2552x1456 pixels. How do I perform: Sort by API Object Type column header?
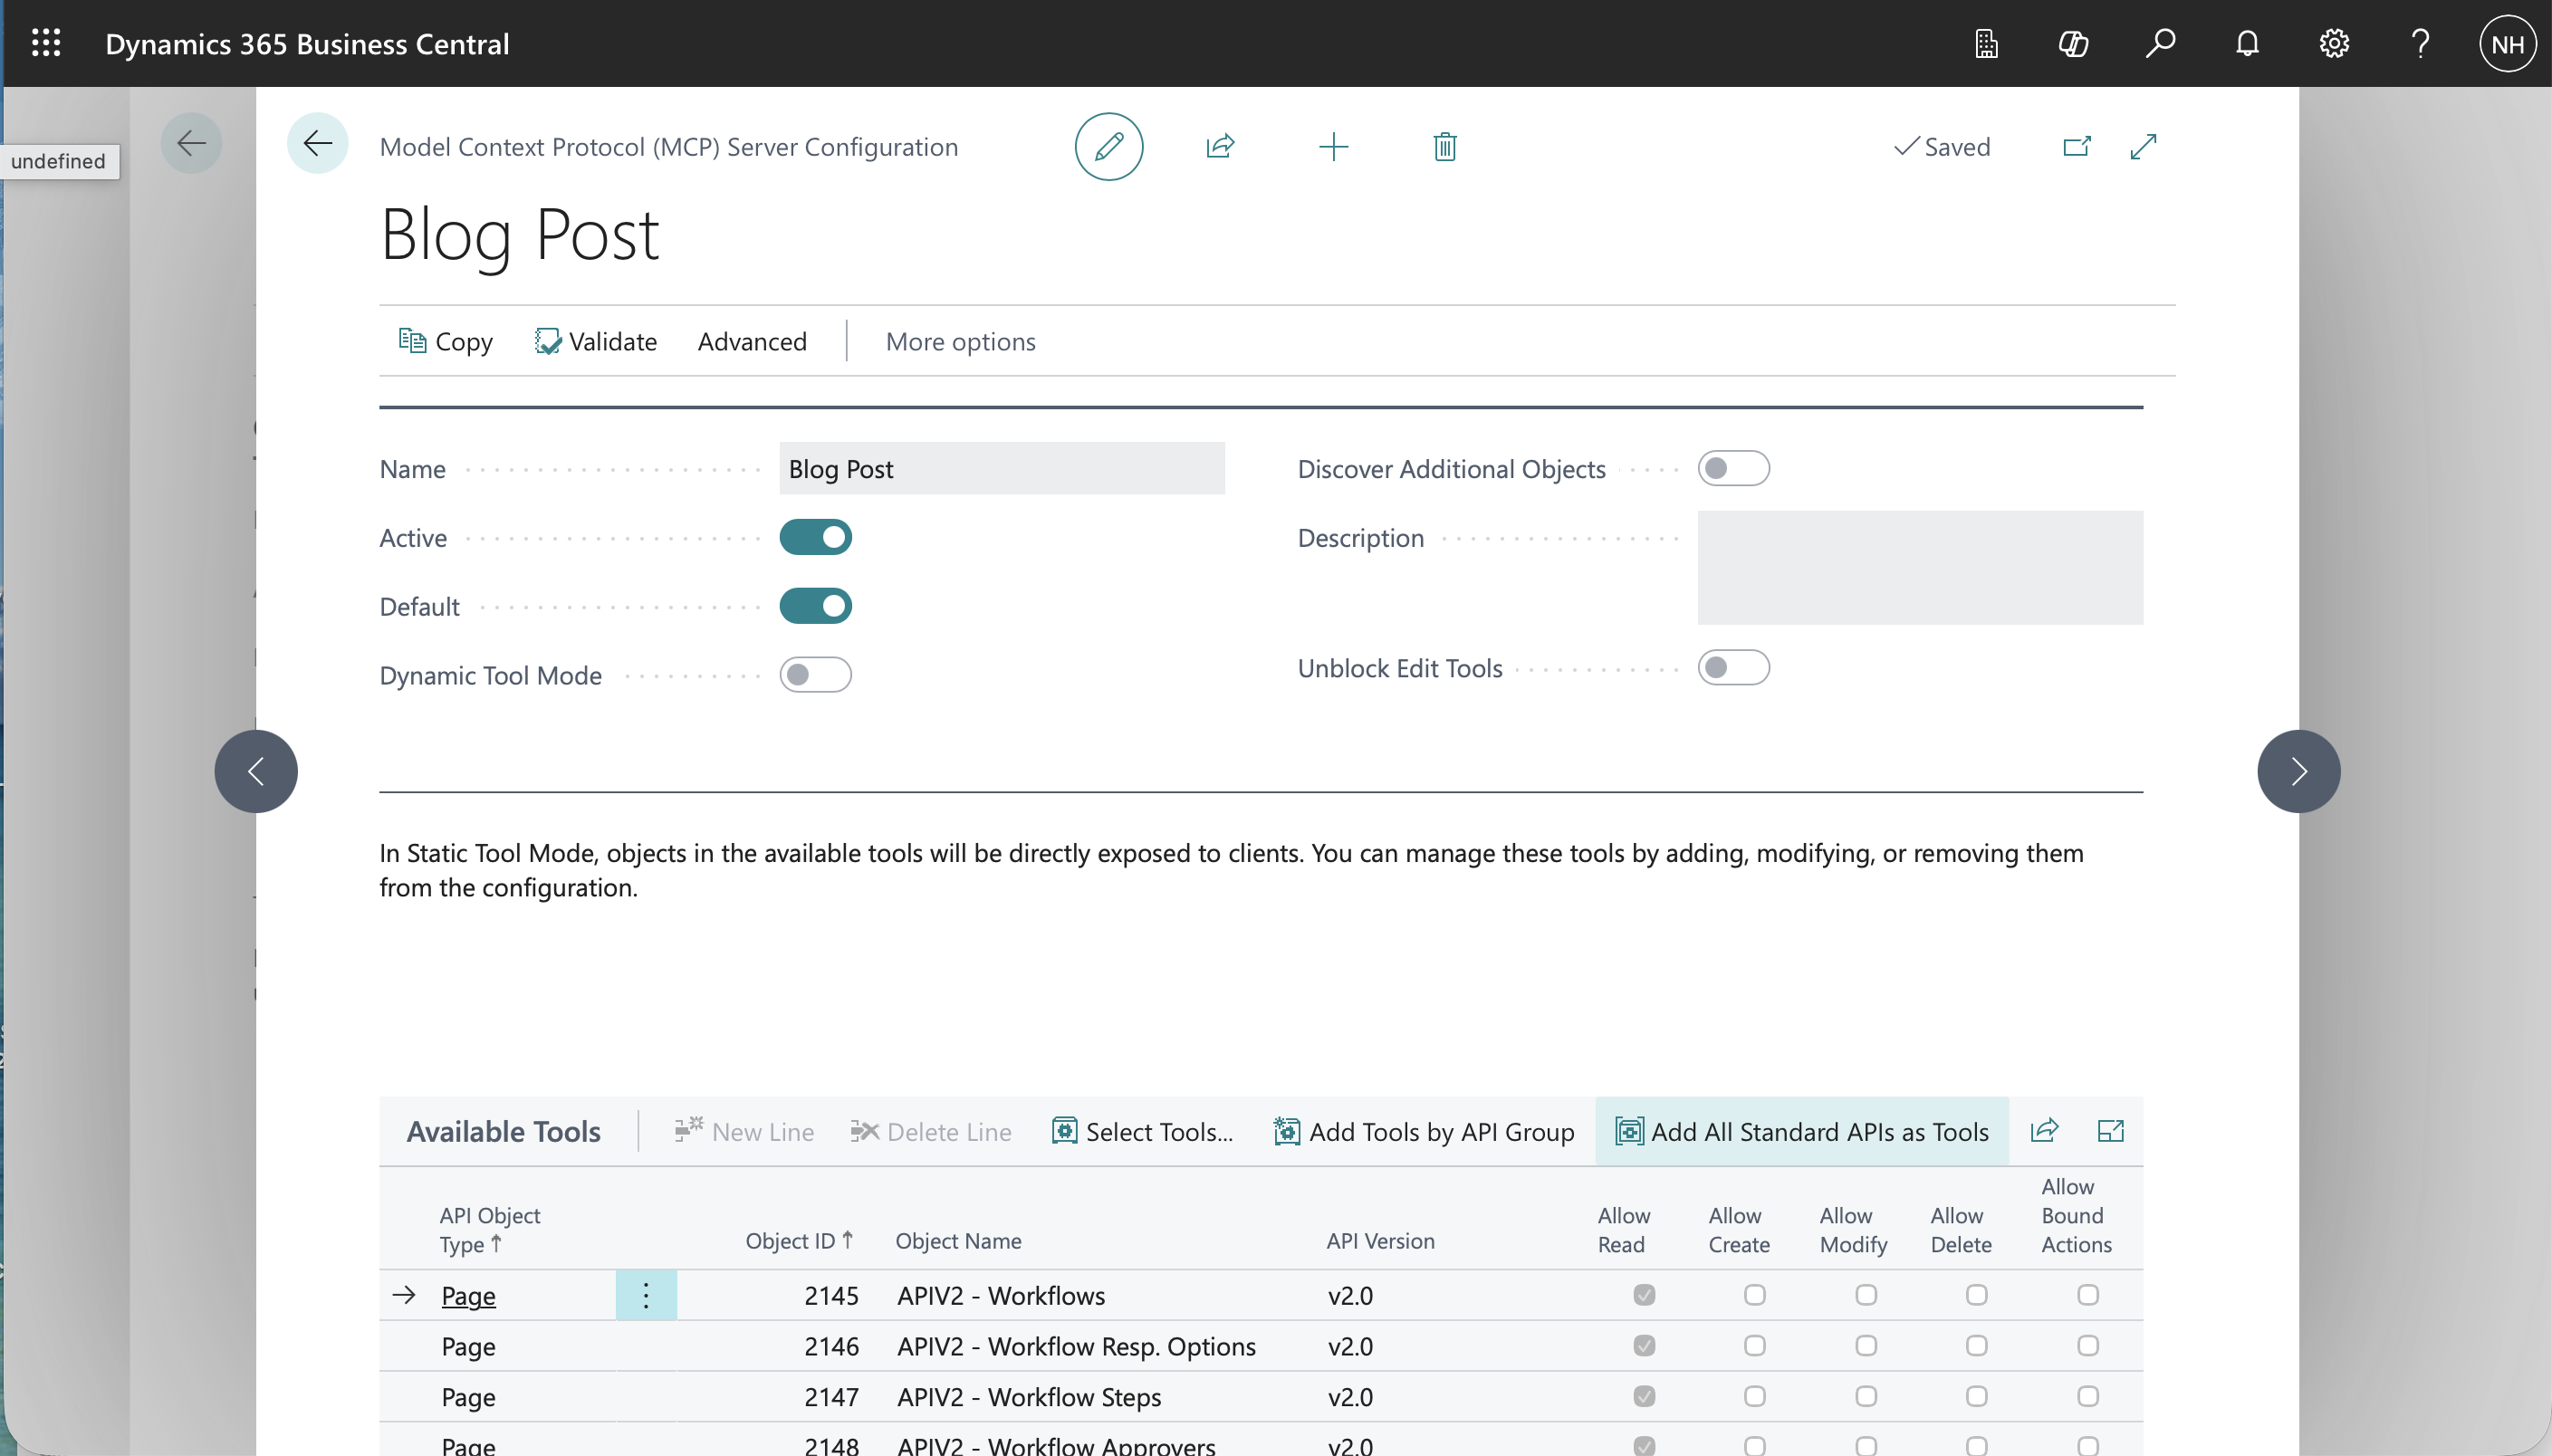[x=490, y=1230]
